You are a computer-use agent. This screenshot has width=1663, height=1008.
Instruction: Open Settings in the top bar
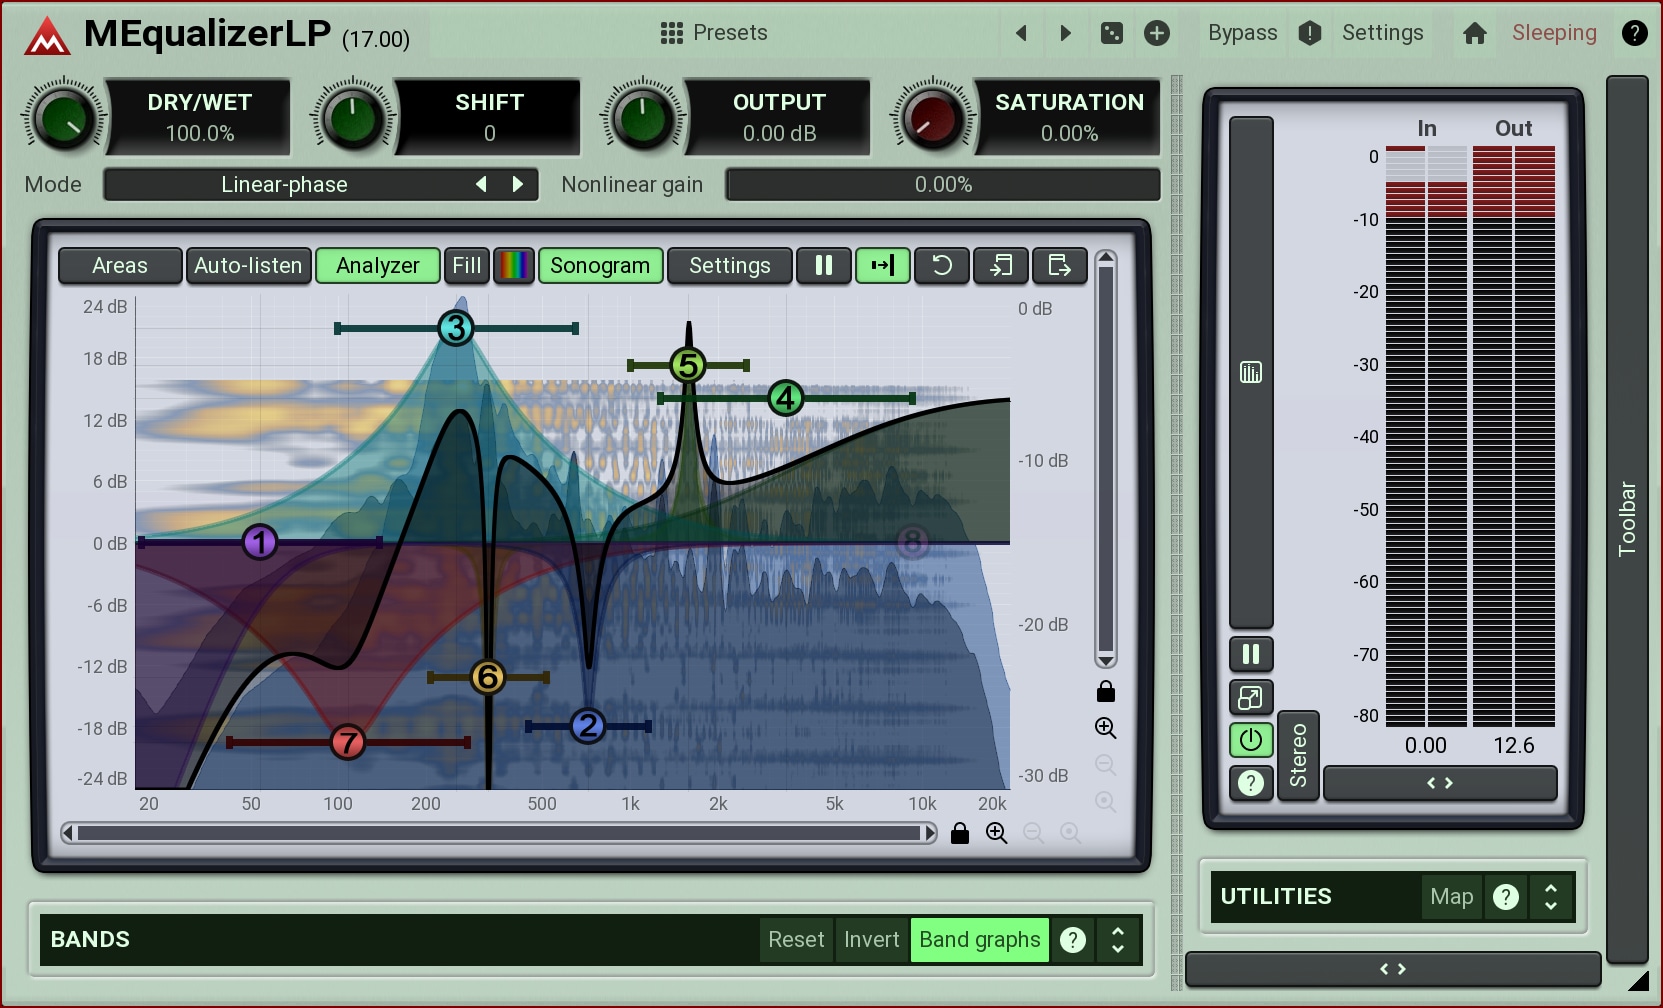(1382, 33)
